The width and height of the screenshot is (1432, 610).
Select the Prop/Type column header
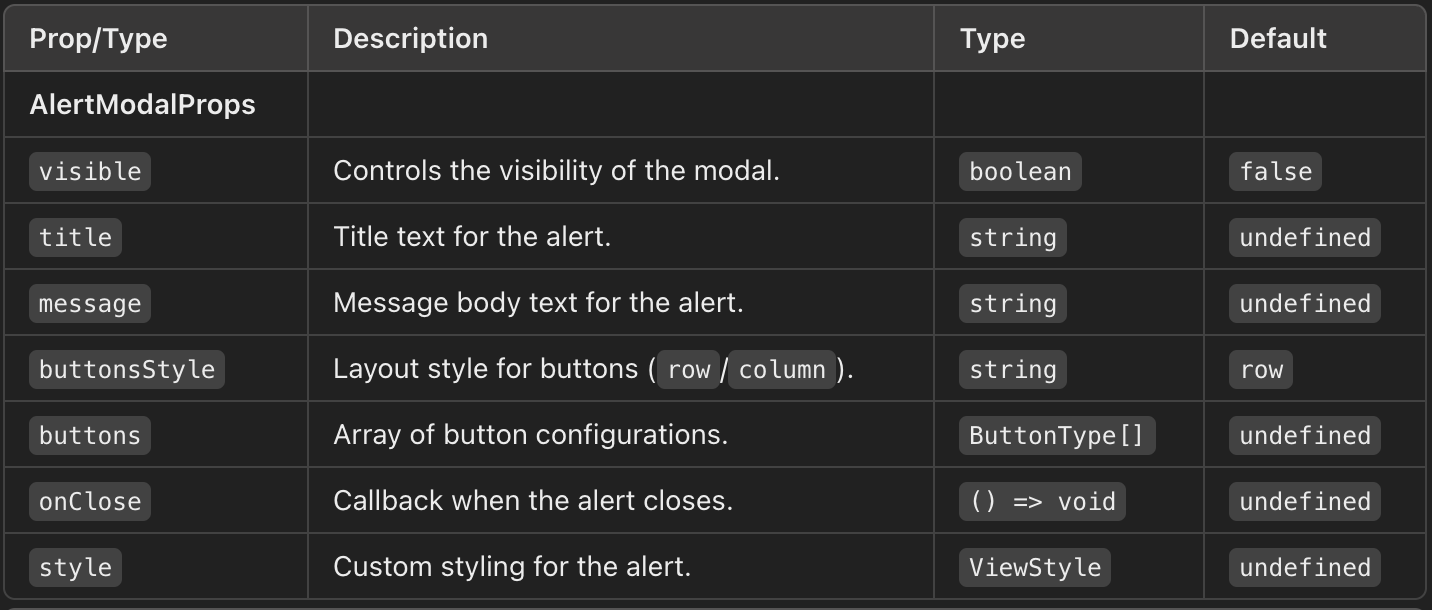pyautogui.click(x=98, y=38)
